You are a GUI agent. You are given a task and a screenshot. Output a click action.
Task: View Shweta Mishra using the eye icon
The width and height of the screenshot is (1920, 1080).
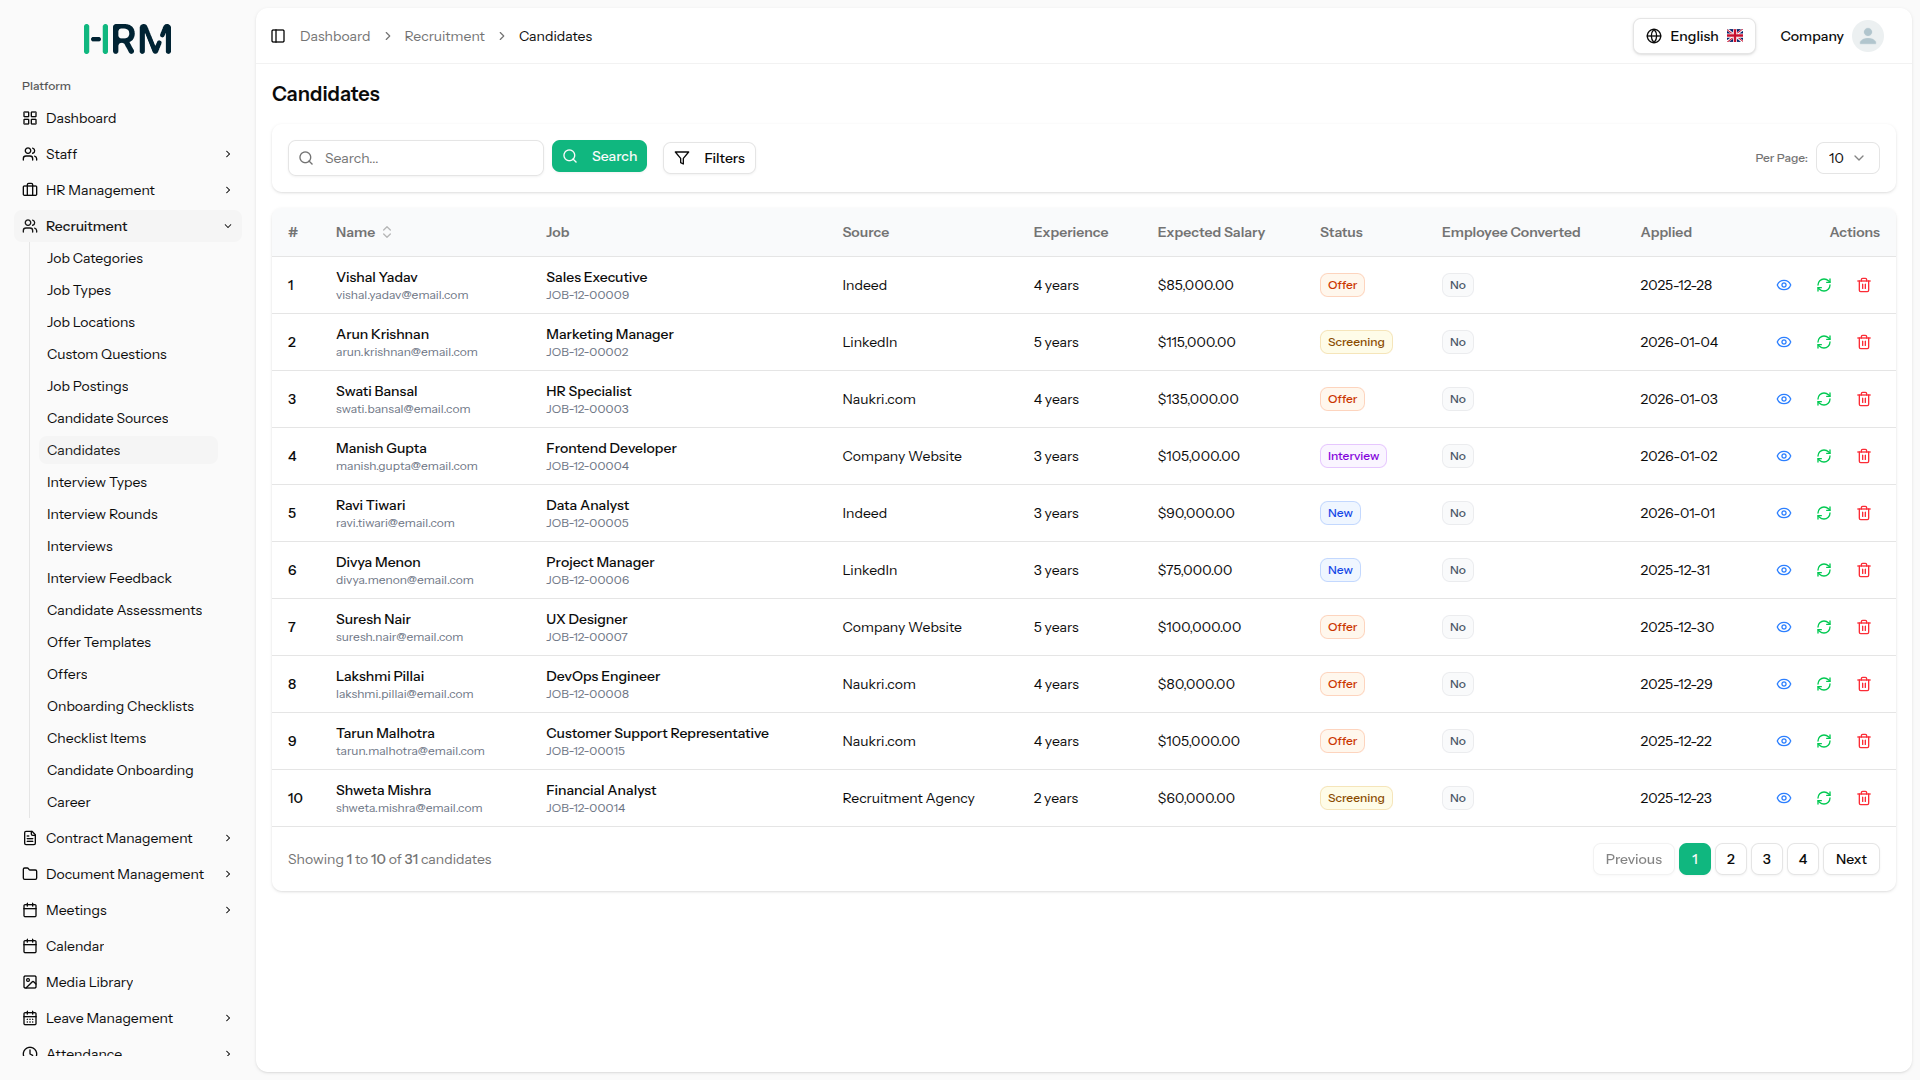pos(1783,798)
